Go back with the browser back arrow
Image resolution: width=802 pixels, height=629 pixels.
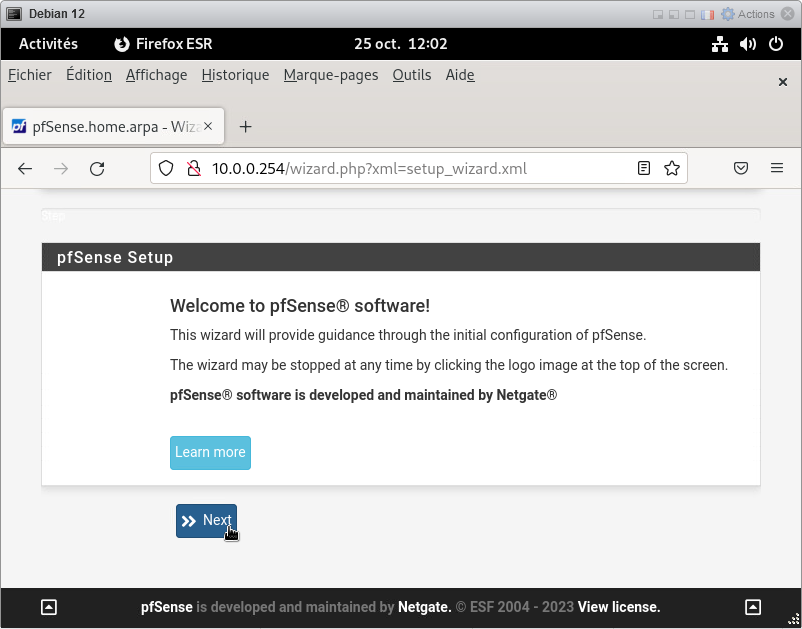pos(25,169)
